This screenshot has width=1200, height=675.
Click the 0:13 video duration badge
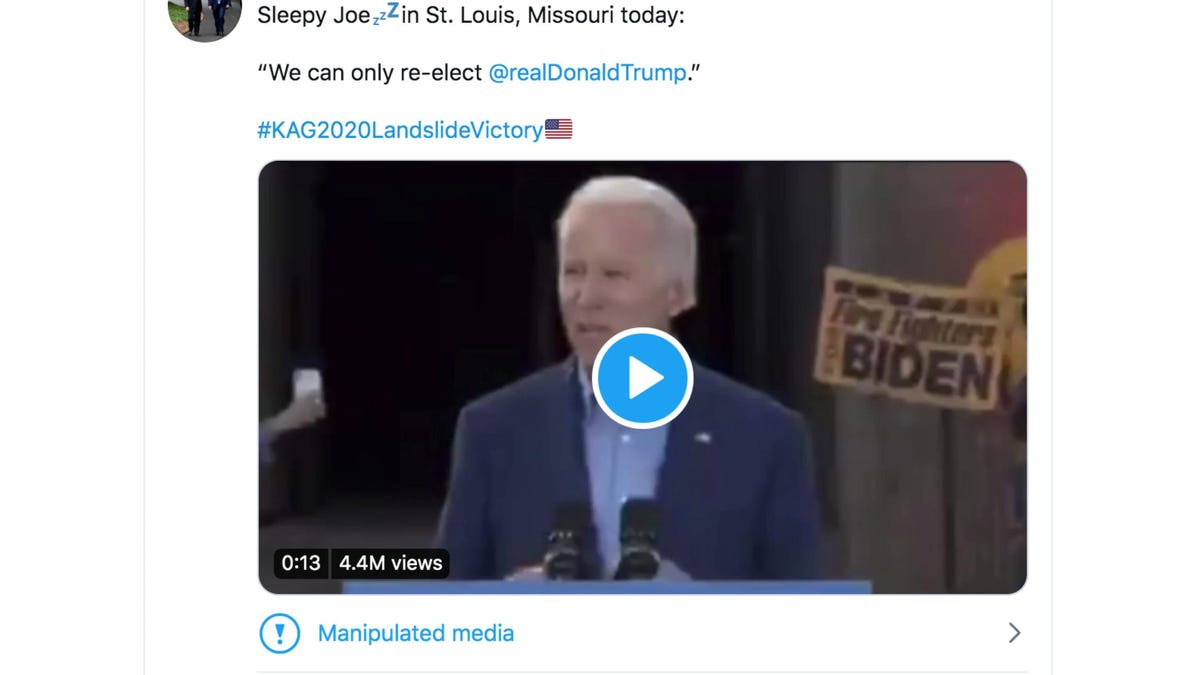pos(300,563)
